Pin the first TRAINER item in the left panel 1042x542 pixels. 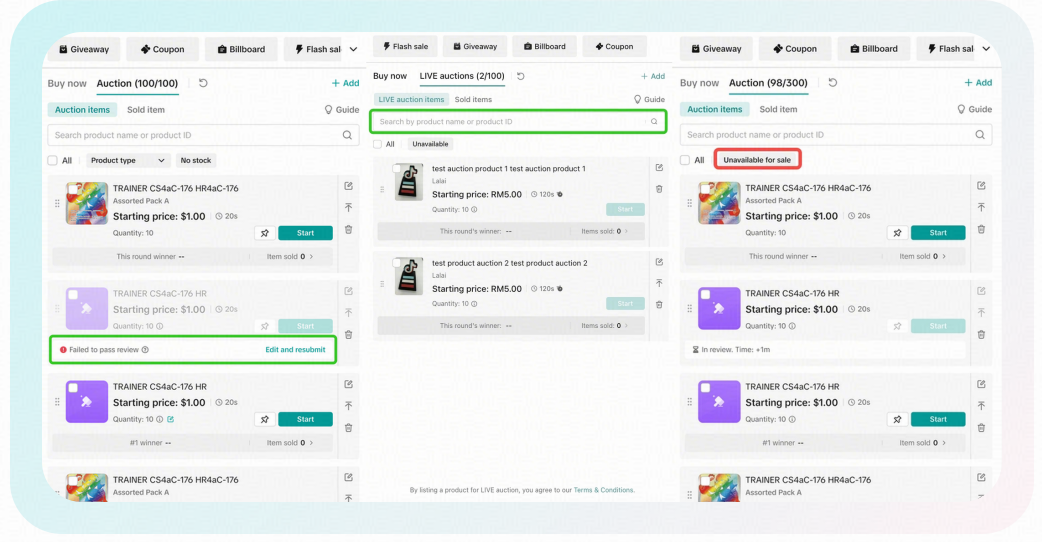(x=264, y=233)
